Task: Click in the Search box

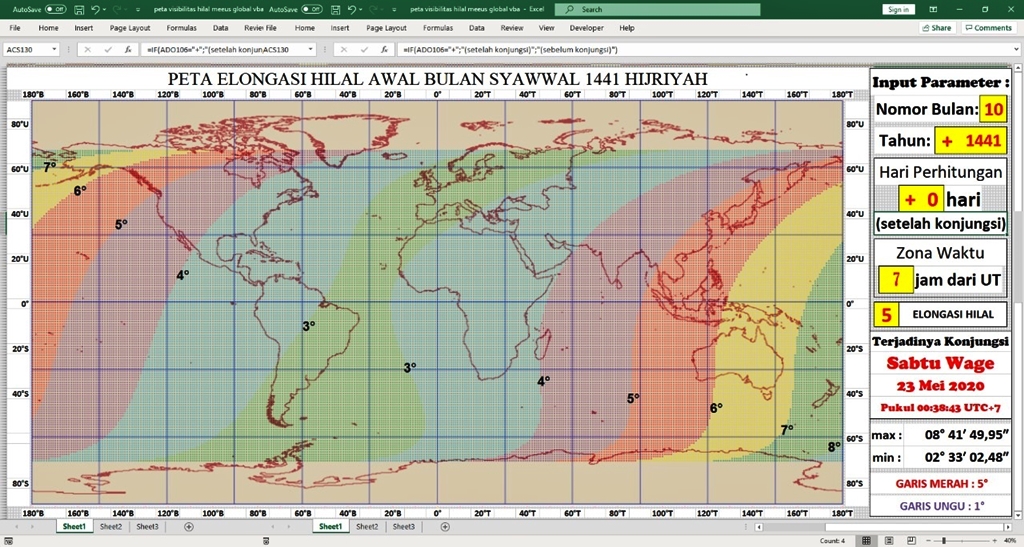Action: pyautogui.click(x=658, y=10)
